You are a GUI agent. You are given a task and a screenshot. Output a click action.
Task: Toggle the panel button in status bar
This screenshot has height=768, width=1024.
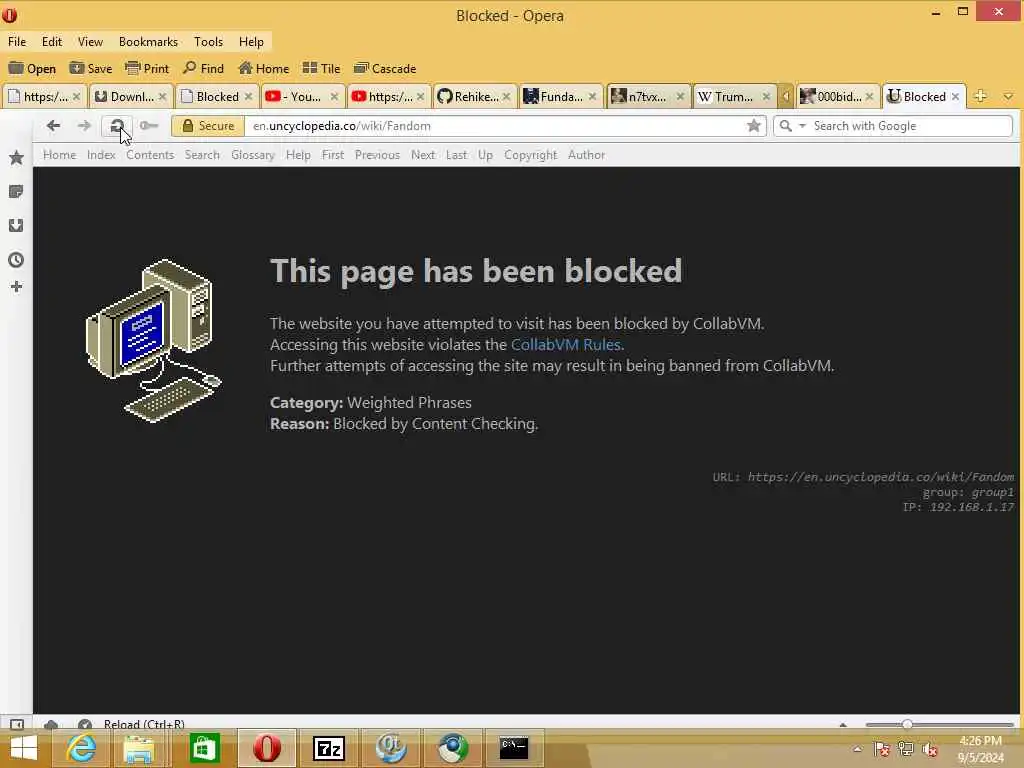click(x=17, y=724)
